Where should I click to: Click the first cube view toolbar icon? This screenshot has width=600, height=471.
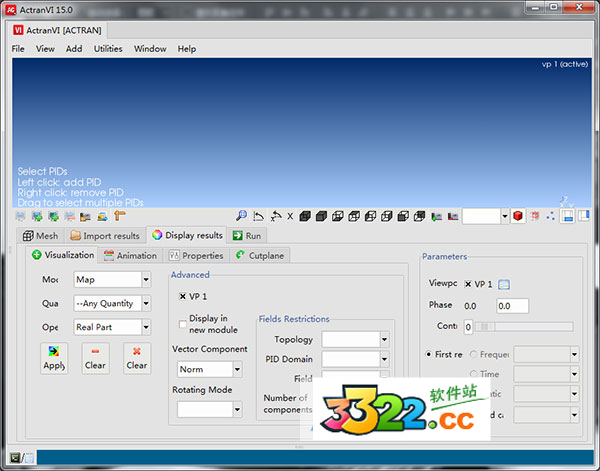306,215
